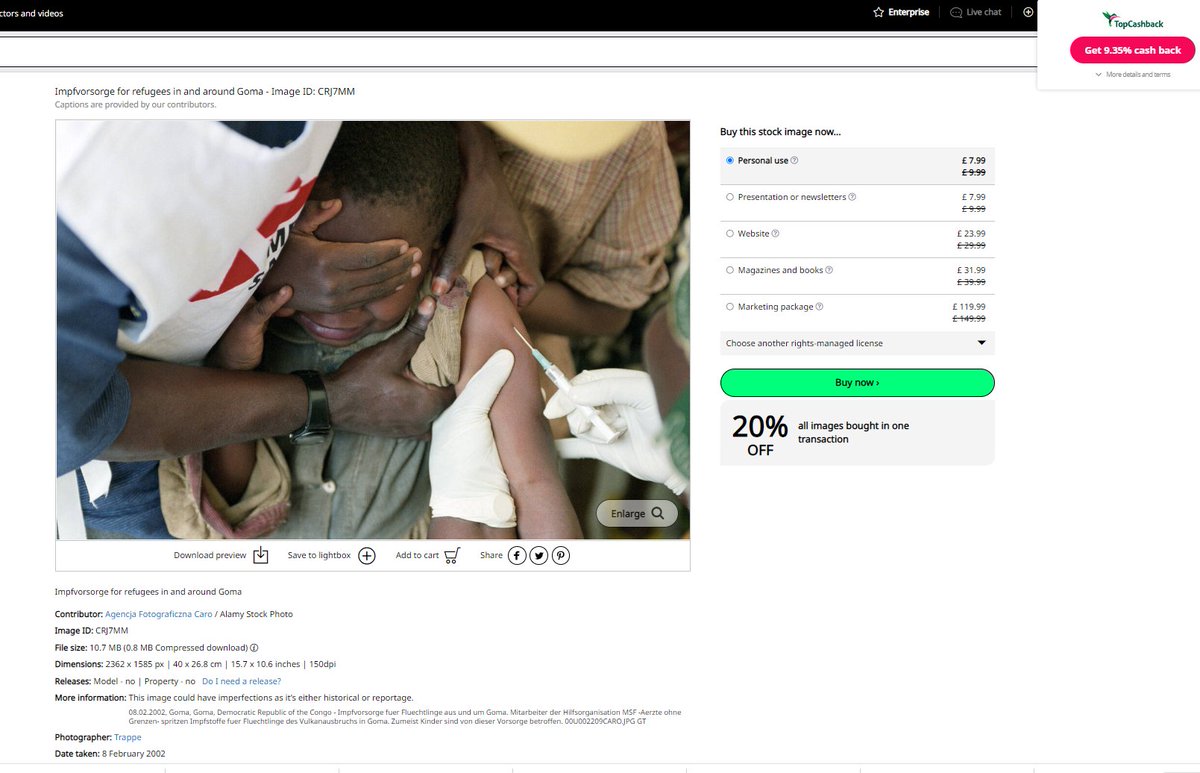Screen dimensions: 1200x773
Task: Click the Save to lightbox plus icon
Action: (367, 555)
